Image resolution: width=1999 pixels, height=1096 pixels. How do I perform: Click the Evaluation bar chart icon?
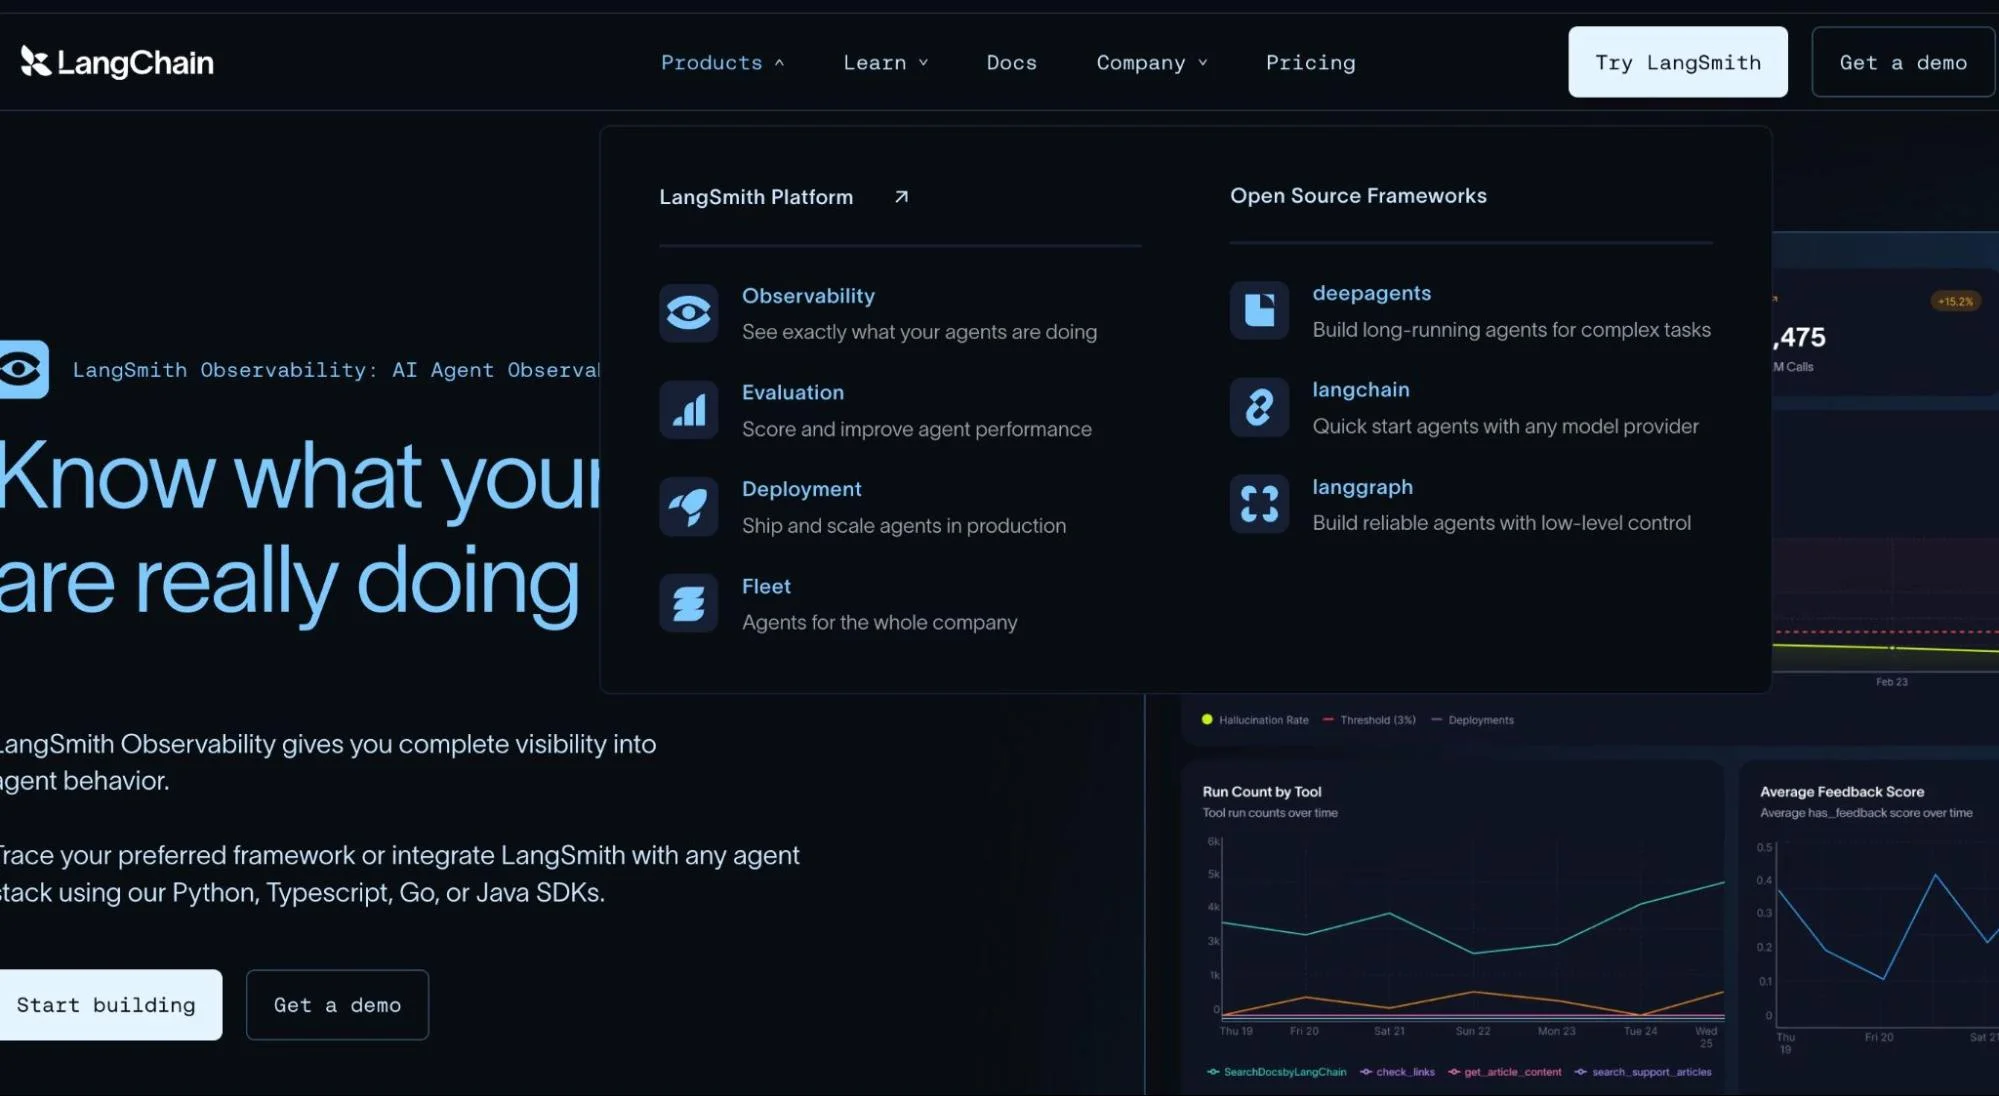point(688,410)
